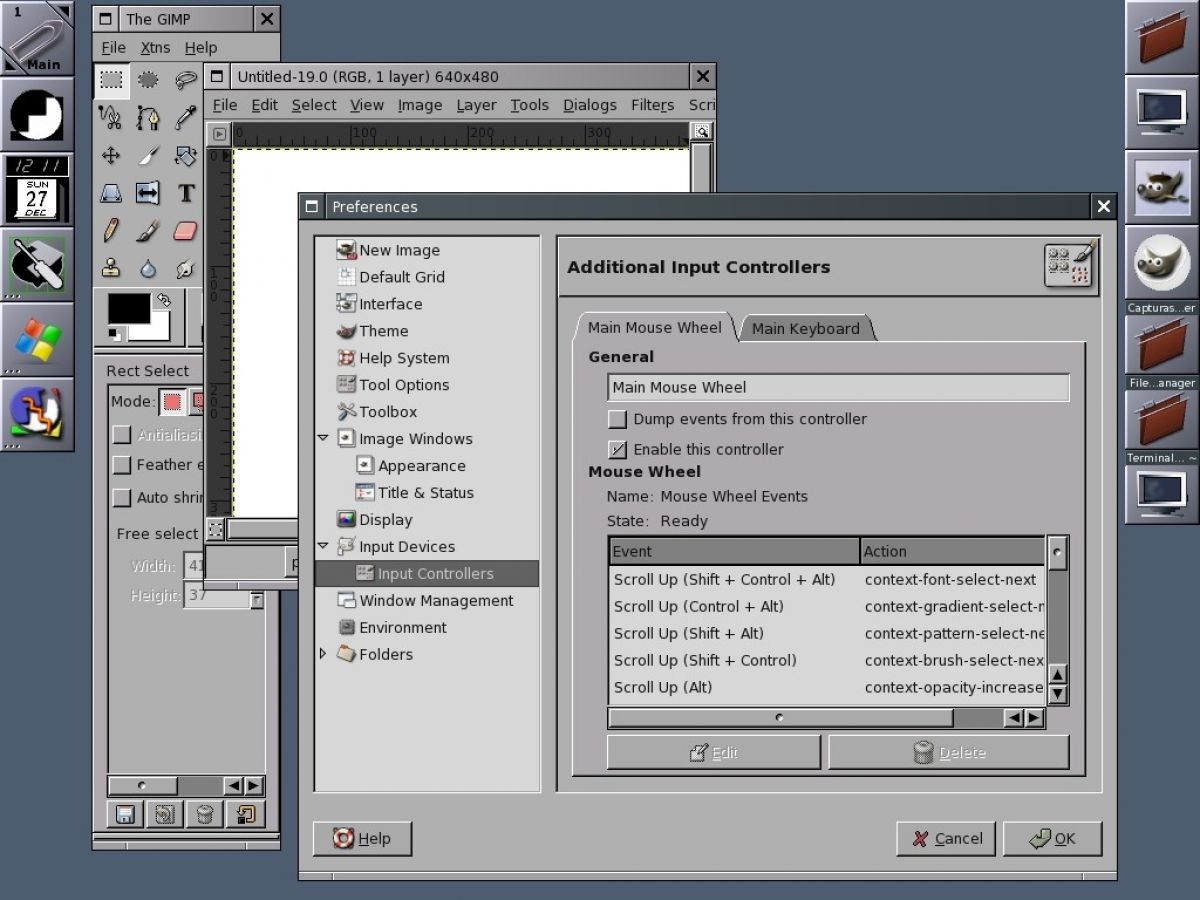Image resolution: width=1200 pixels, height=900 pixels.
Task: Select the Paintbrush tool
Action: click(148, 231)
